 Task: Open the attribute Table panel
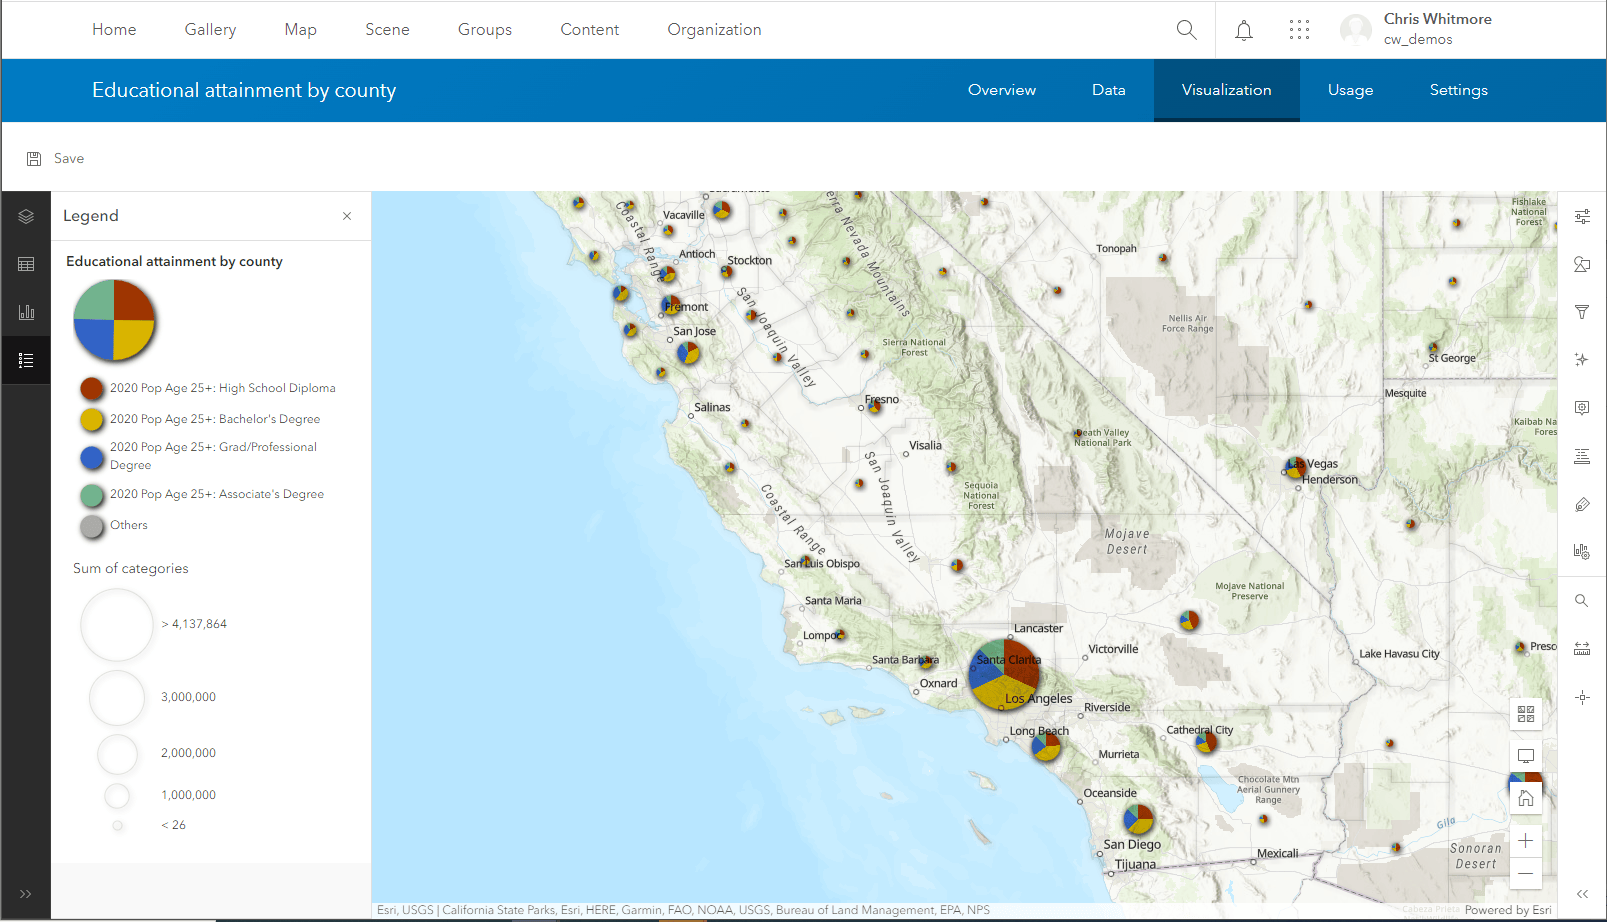coord(26,263)
